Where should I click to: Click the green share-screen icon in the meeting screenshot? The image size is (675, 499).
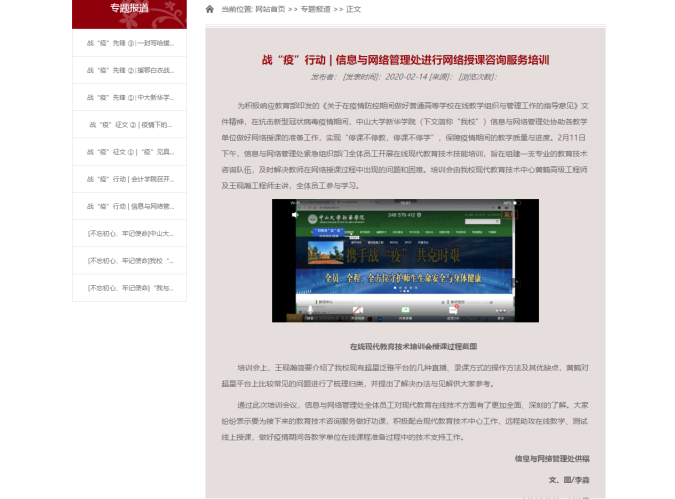(405, 311)
